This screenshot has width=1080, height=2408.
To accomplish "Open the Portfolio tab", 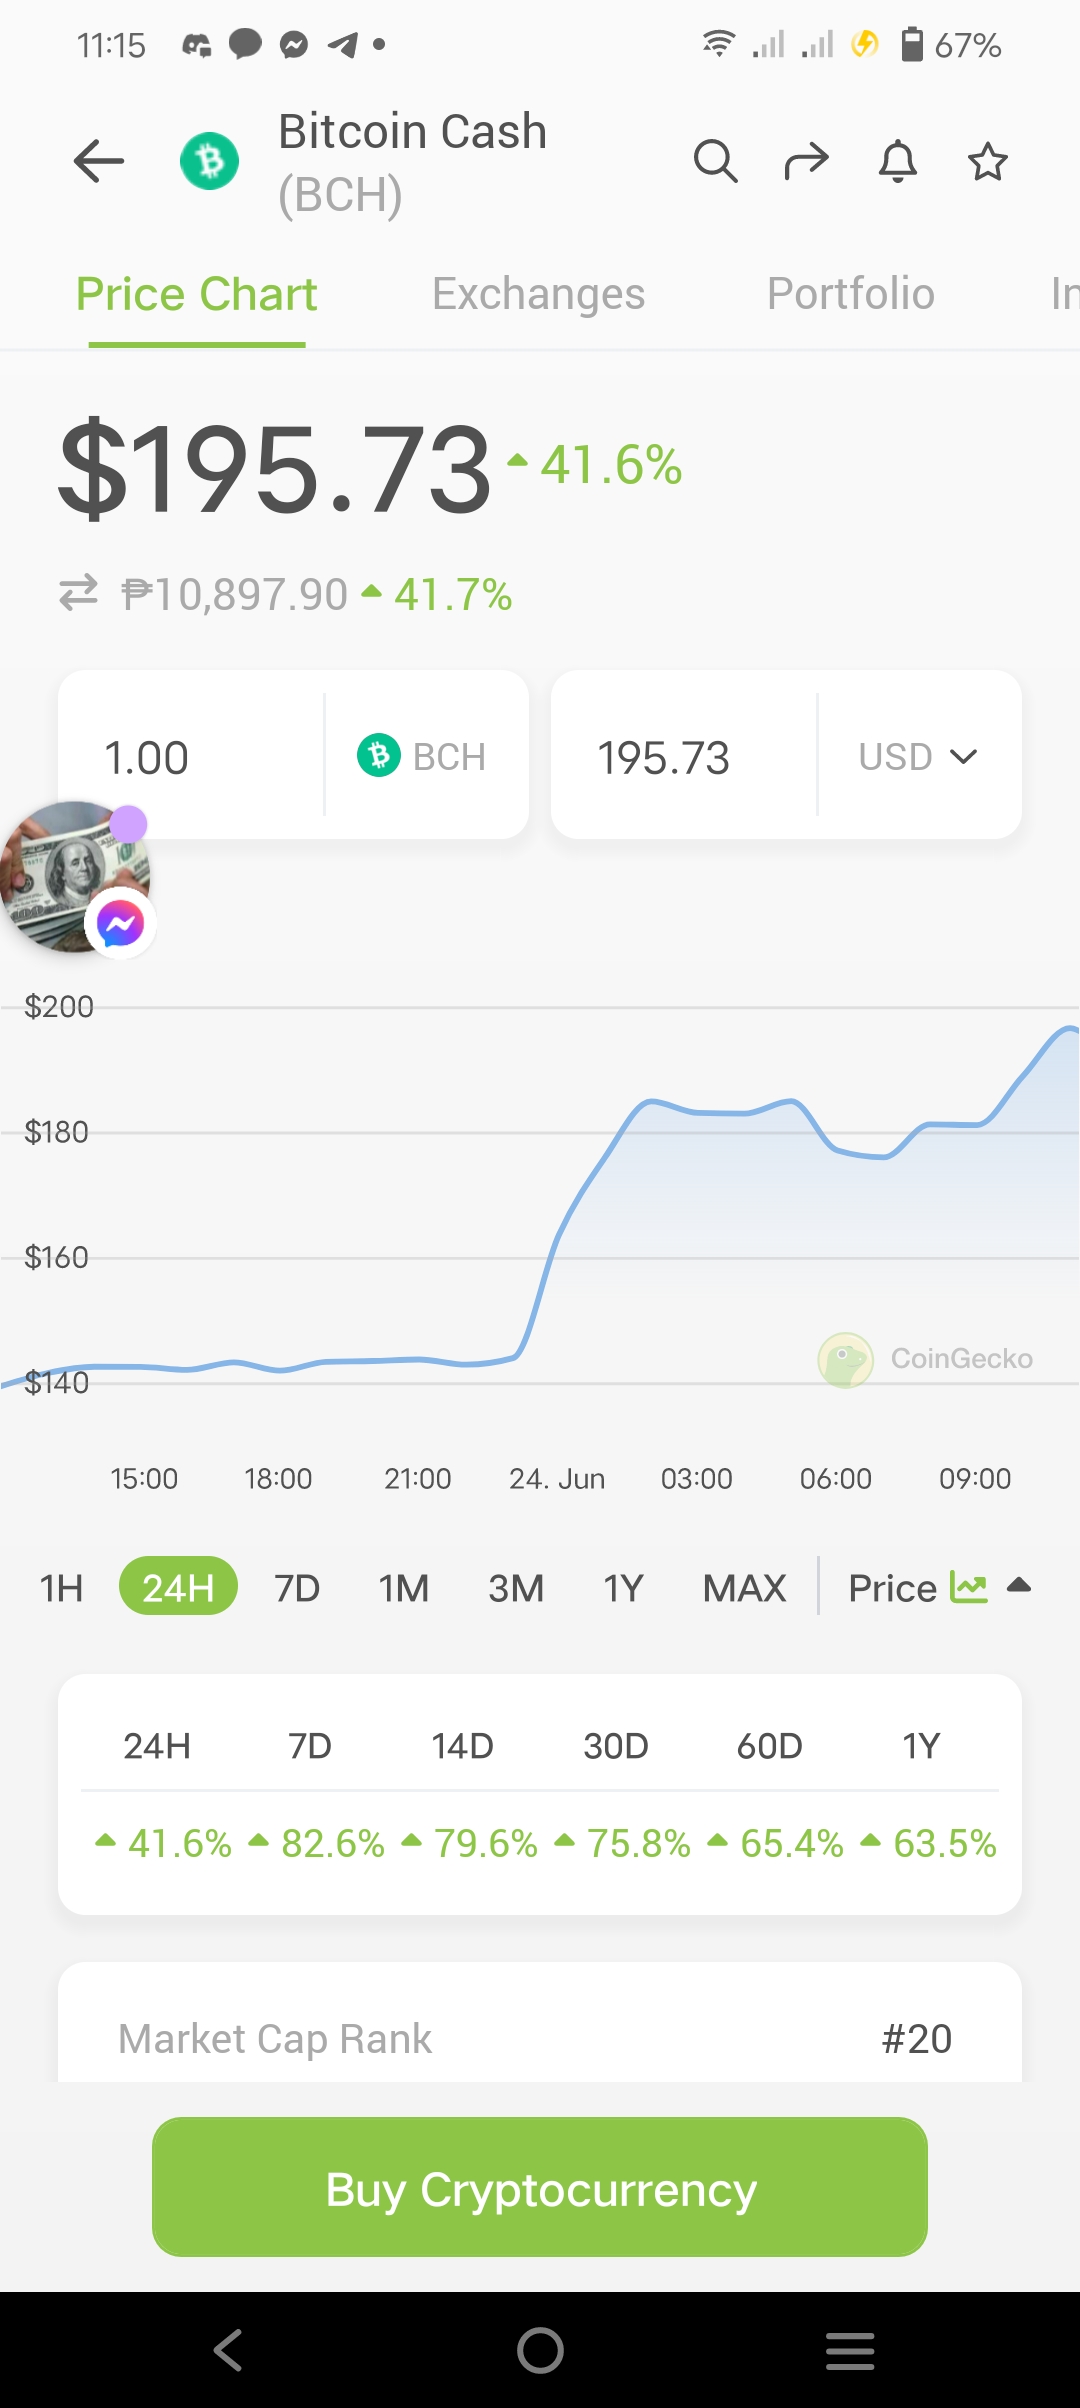I will [851, 294].
